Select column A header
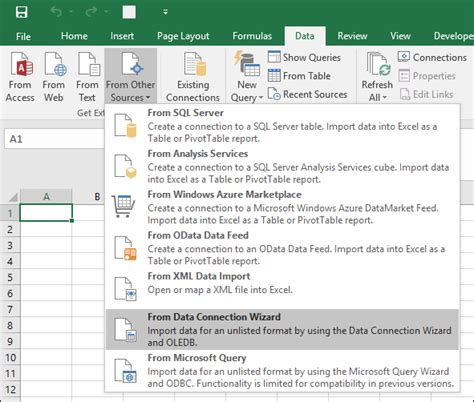474x402 pixels. [x=46, y=196]
